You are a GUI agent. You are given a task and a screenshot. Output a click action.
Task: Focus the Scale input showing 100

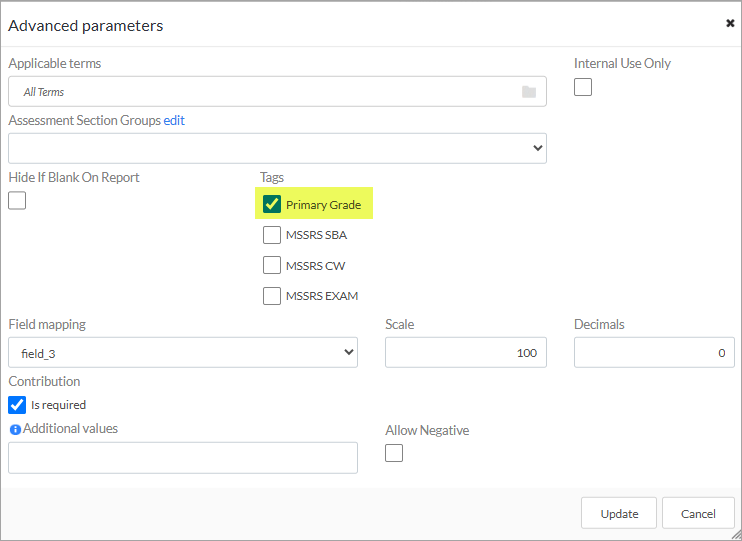pos(466,352)
